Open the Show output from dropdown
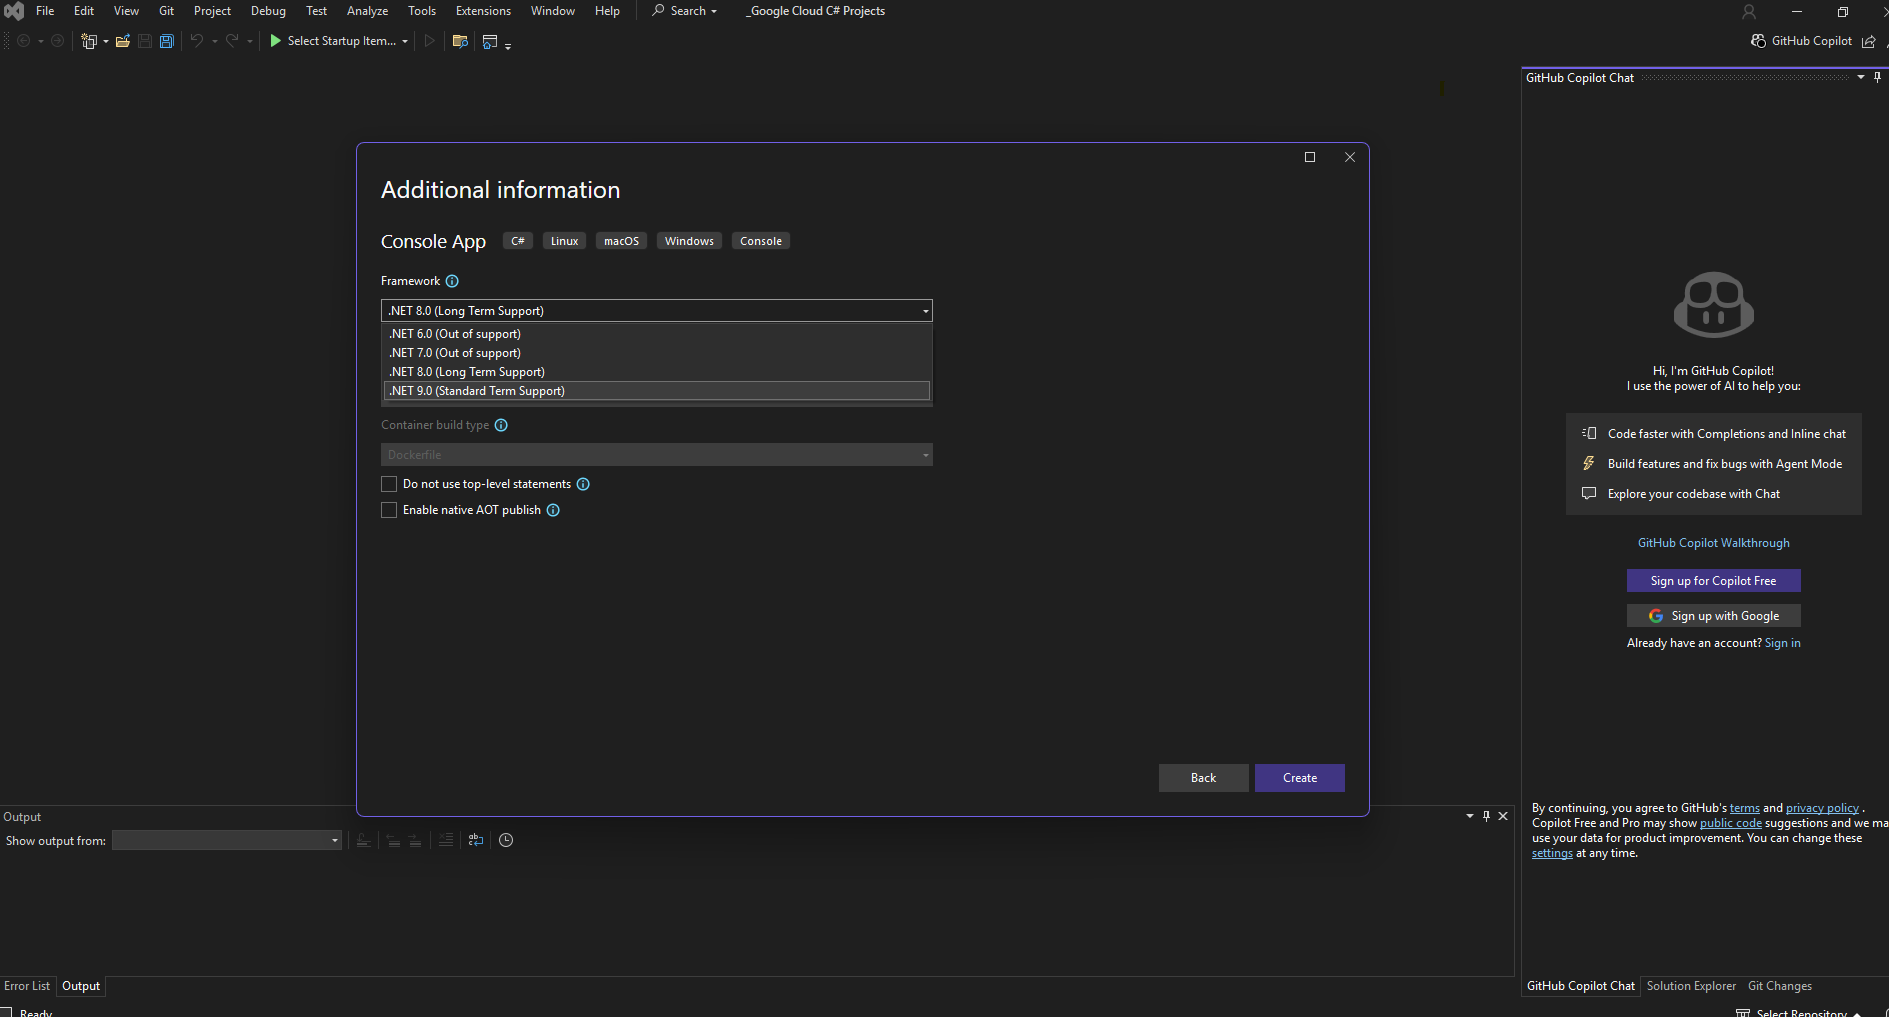 pyautogui.click(x=227, y=841)
